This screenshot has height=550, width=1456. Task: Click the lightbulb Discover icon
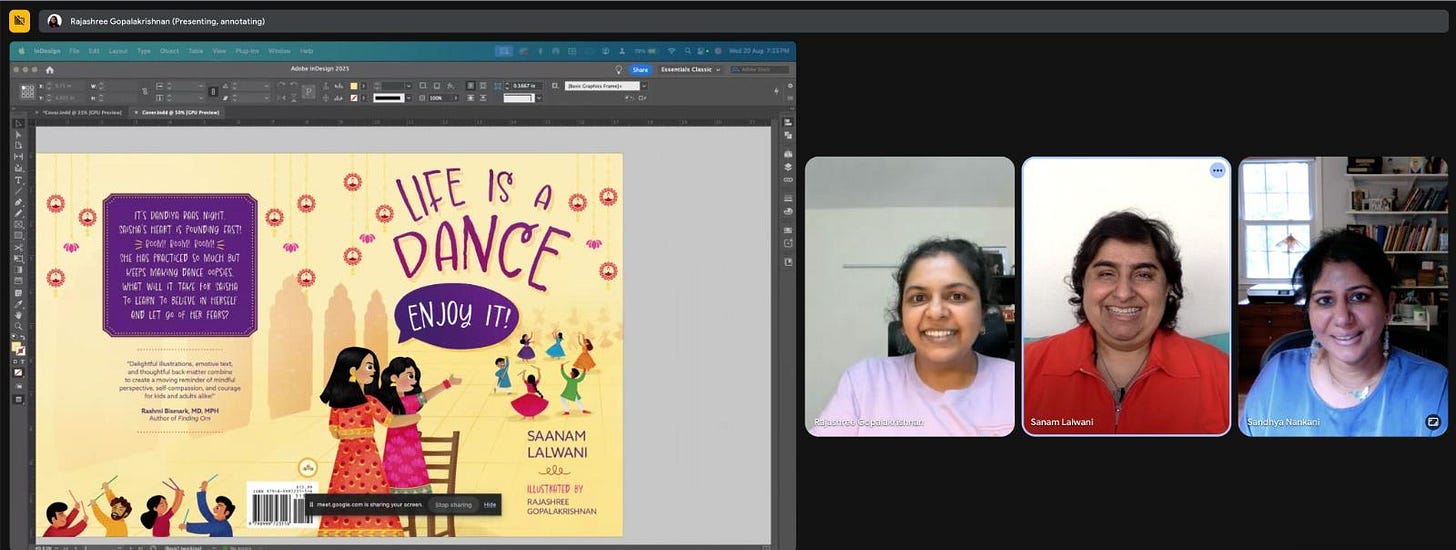(618, 70)
